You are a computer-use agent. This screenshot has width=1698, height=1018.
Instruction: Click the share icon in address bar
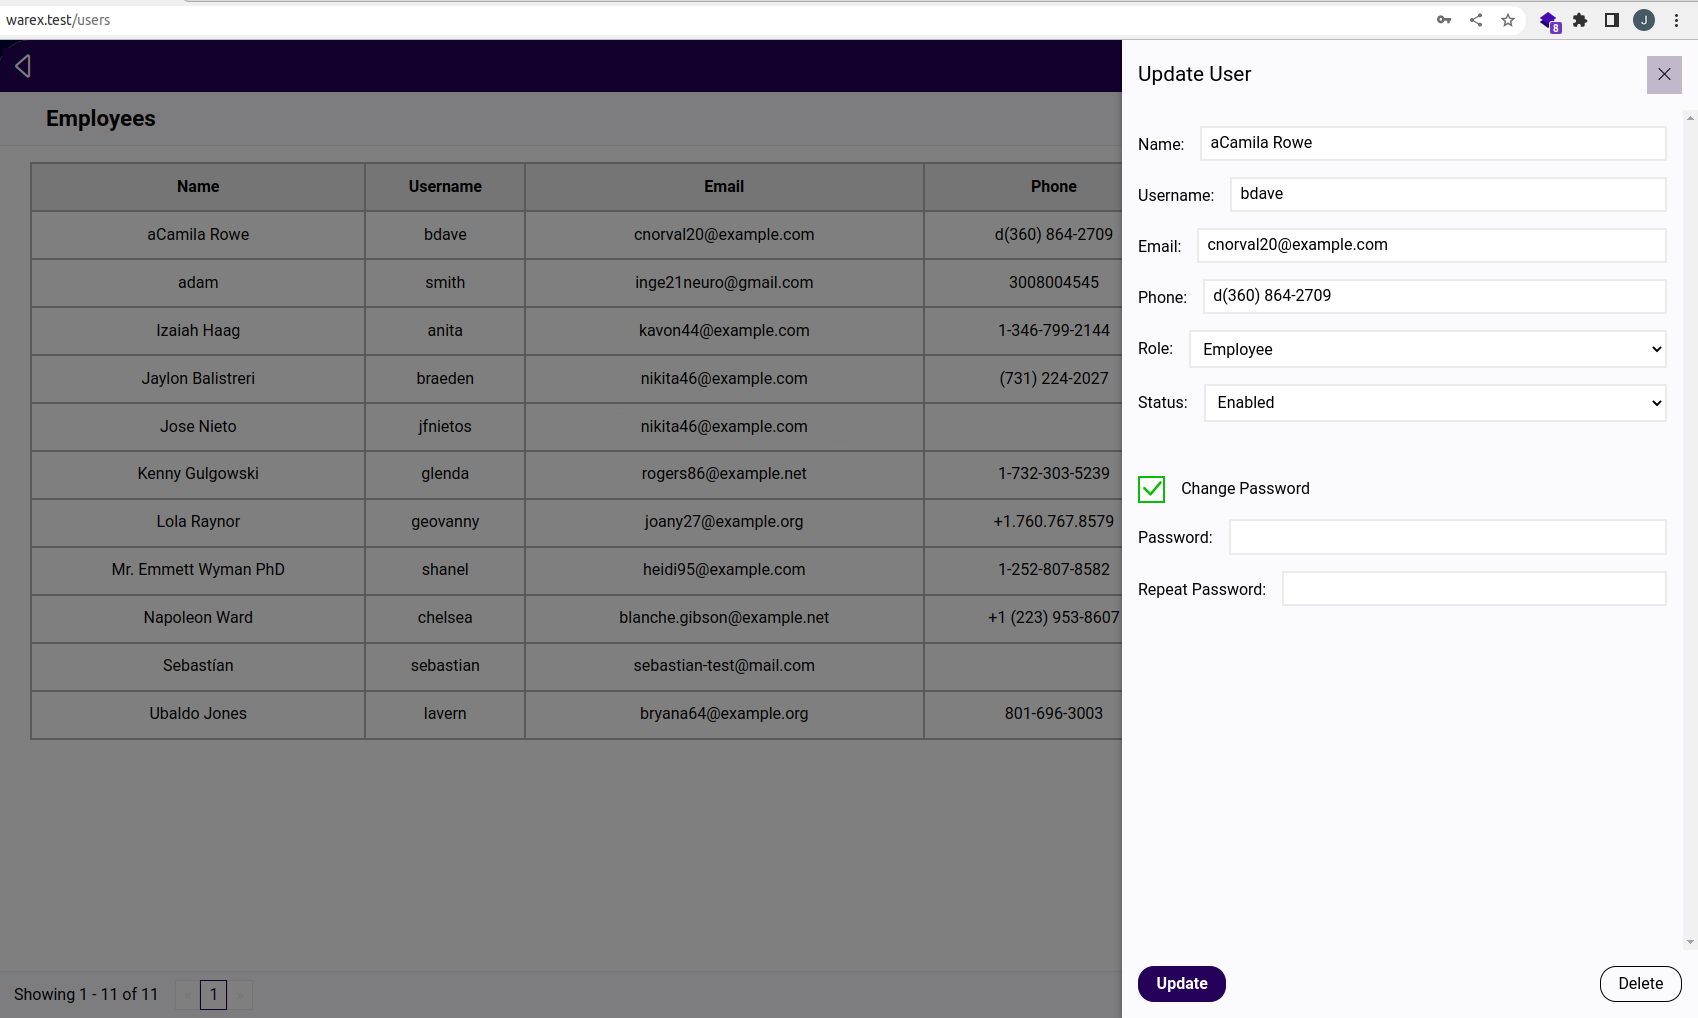[x=1476, y=20]
